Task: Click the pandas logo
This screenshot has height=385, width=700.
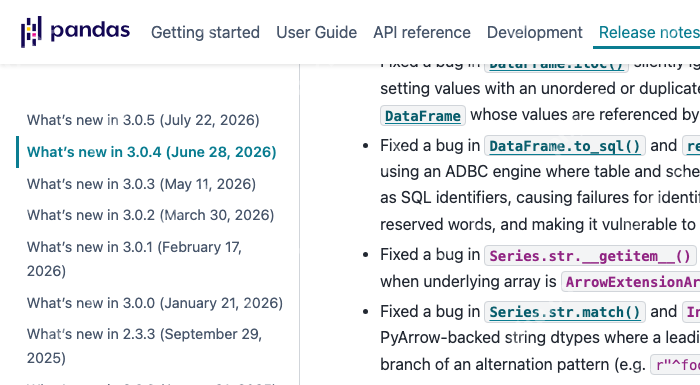Action: [x=75, y=32]
